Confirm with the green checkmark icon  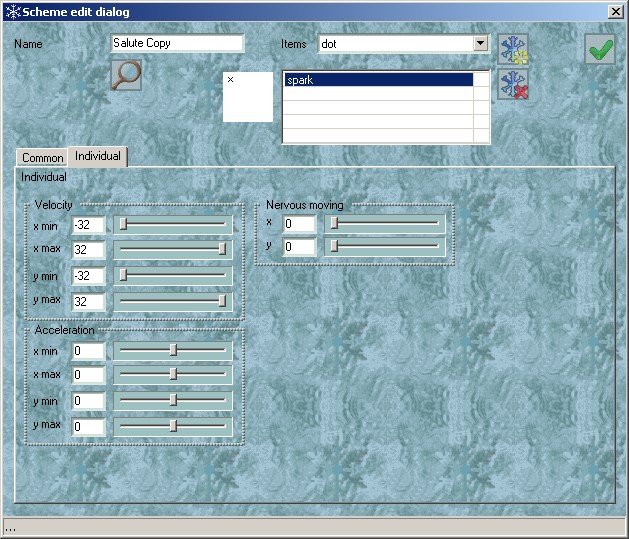(x=600, y=50)
